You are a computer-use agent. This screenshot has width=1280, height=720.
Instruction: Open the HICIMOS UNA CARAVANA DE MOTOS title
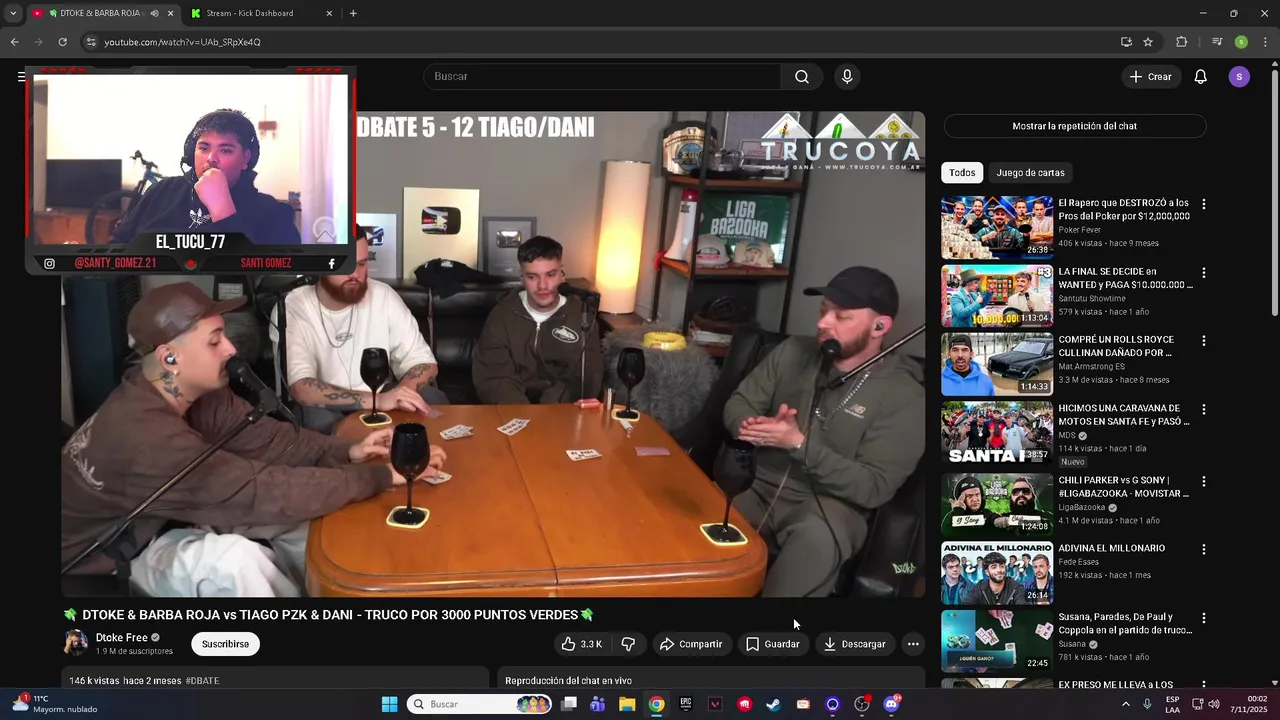(1124, 415)
